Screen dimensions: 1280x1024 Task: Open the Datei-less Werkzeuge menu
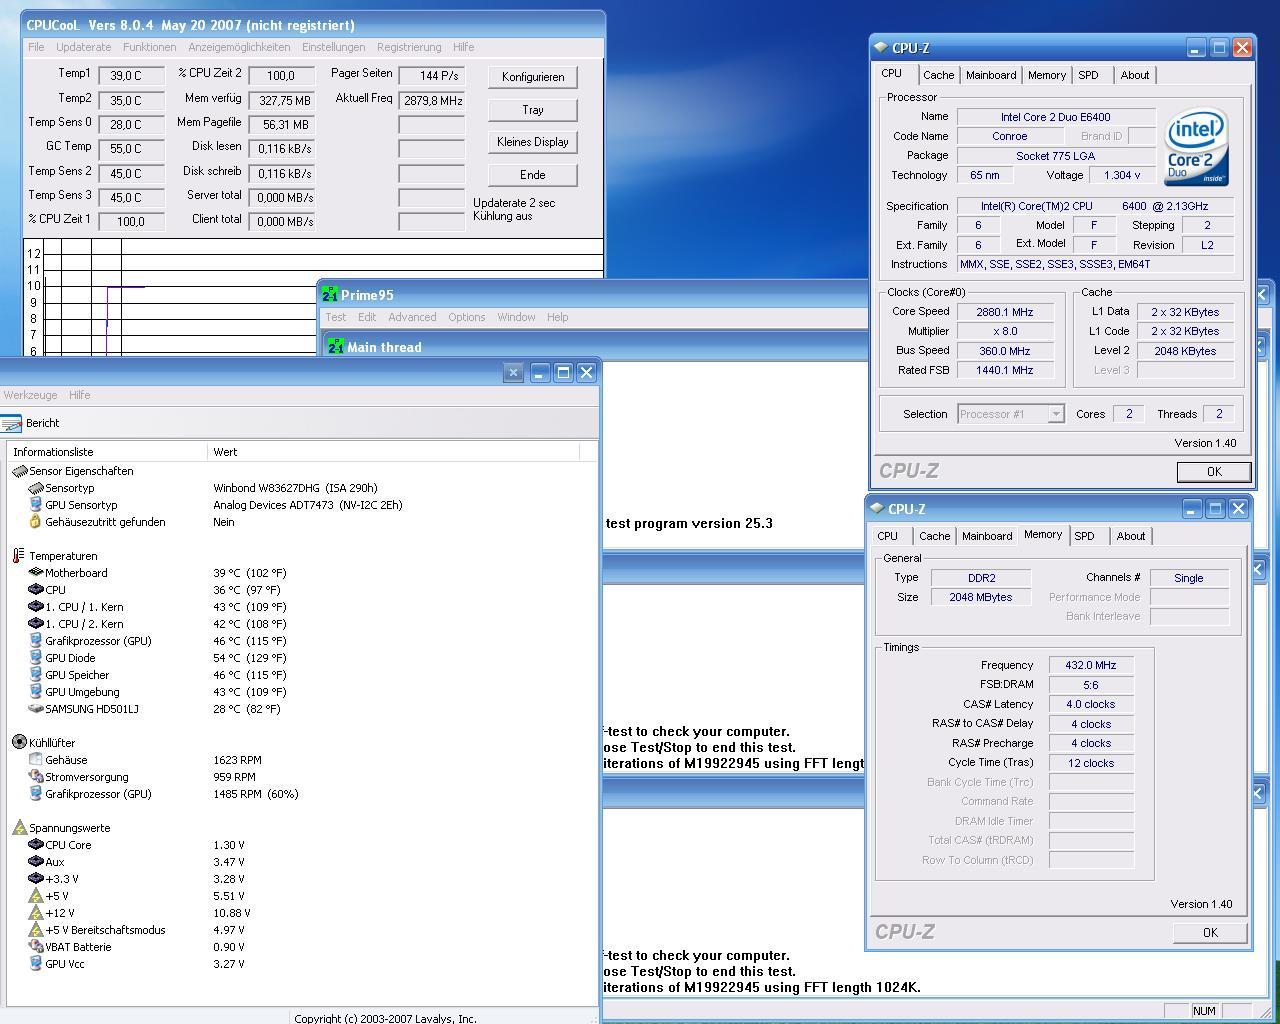(x=30, y=395)
